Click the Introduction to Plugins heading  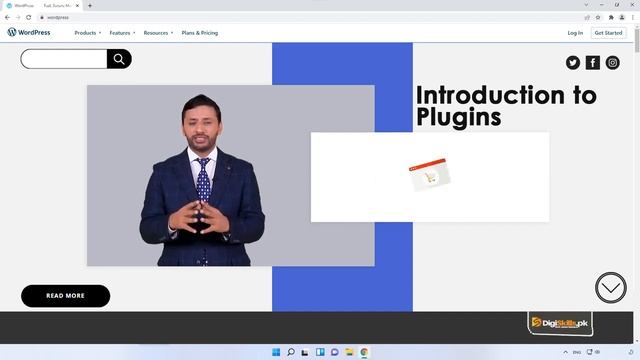(506, 106)
